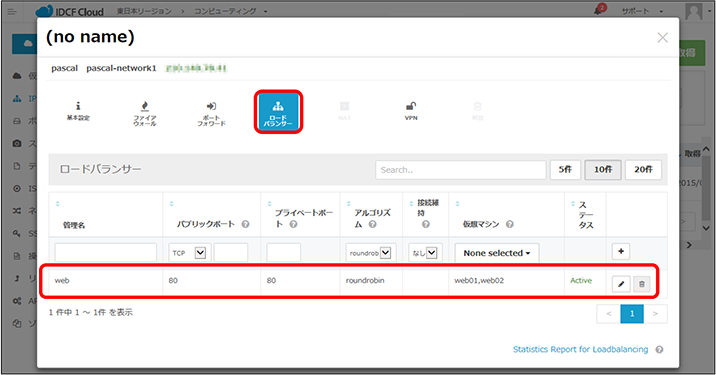Sort by 管理名 column arrows

(x=58, y=204)
